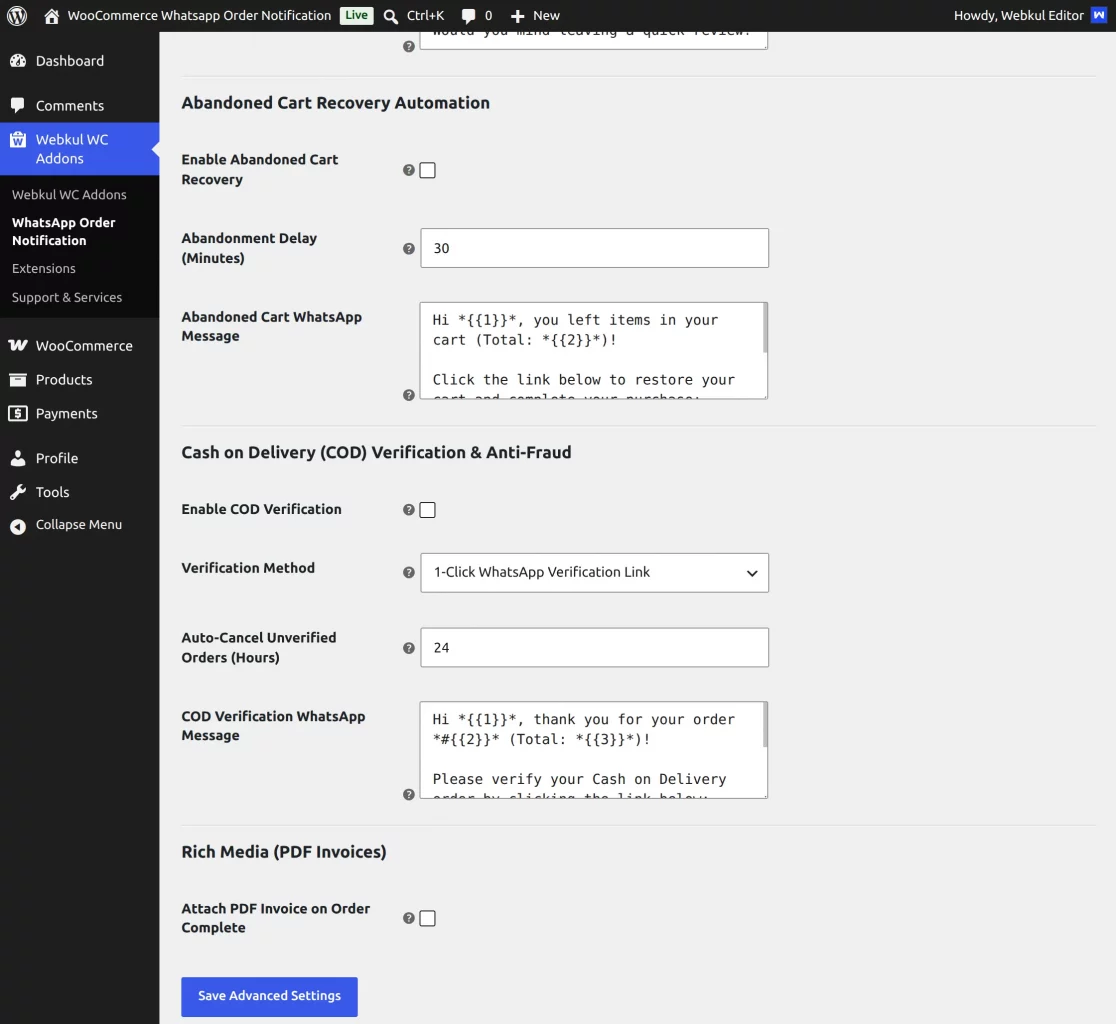Click the WooCommerce logo icon in sidebar
1116x1024 pixels.
18,345
